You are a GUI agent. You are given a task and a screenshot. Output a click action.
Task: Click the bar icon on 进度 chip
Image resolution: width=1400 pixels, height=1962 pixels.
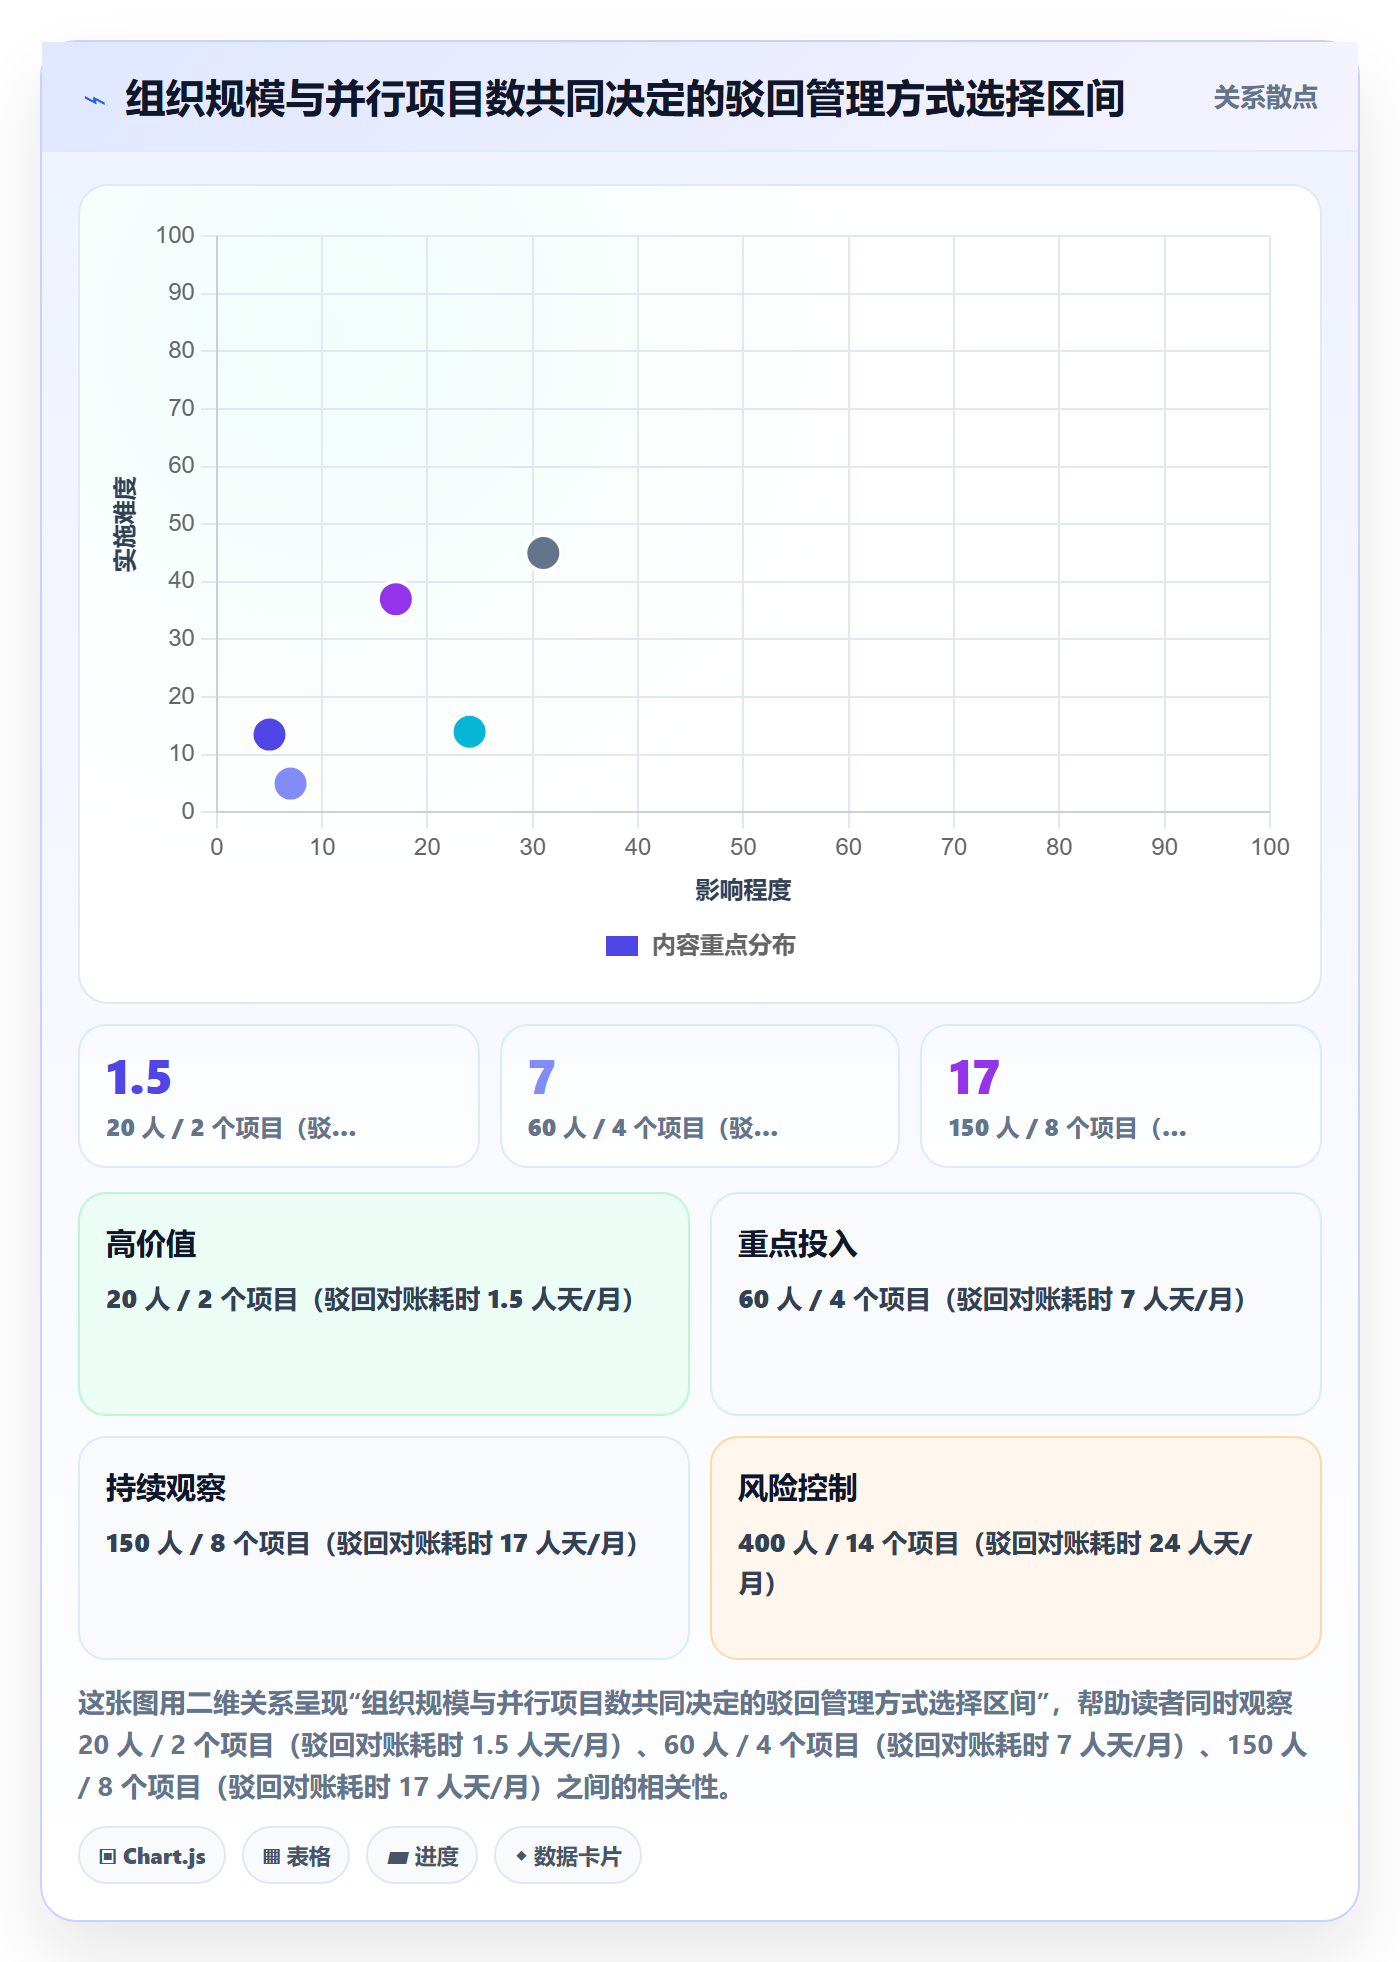(398, 1858)
